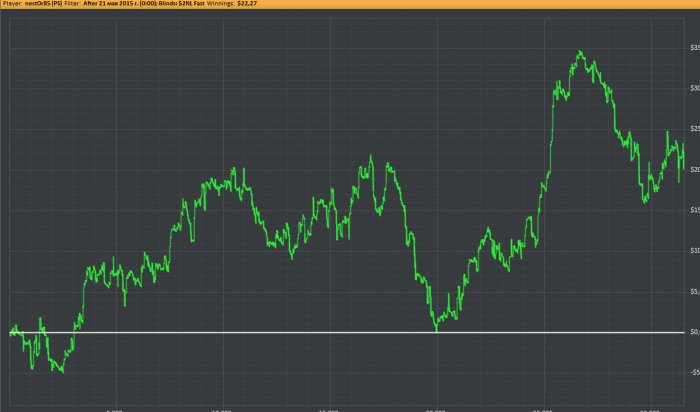The width and height of the screenshot is (700, 412).
Task: Click the Winnings: label in header
Action: (221, 4)
